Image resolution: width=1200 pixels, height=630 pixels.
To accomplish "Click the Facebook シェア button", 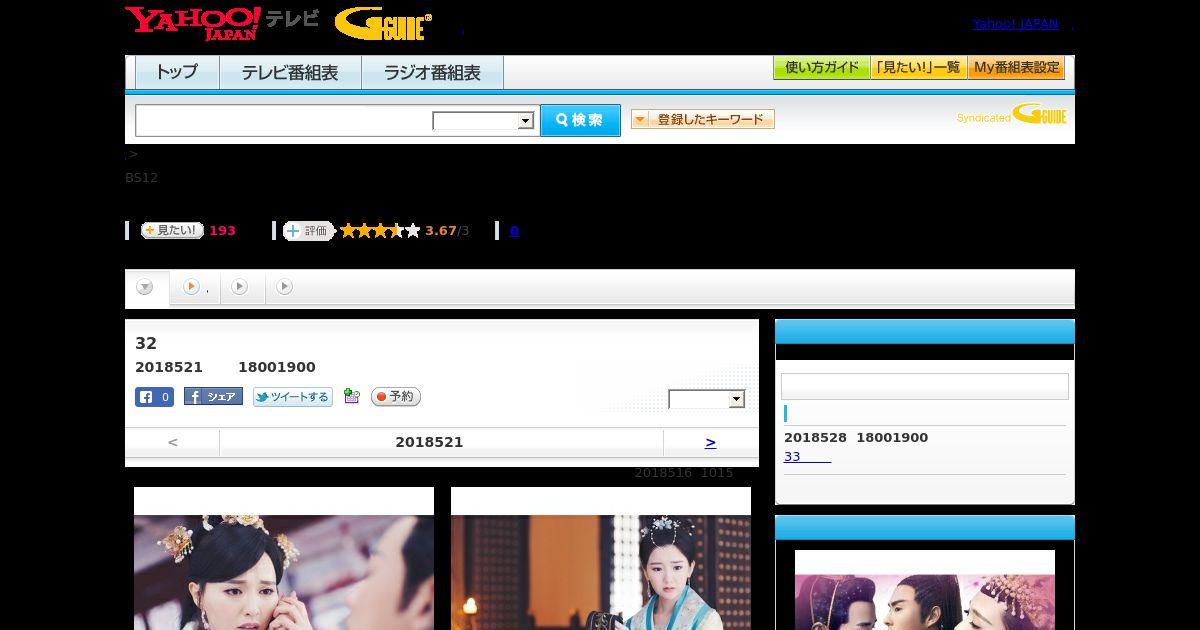I will point(213,397).
